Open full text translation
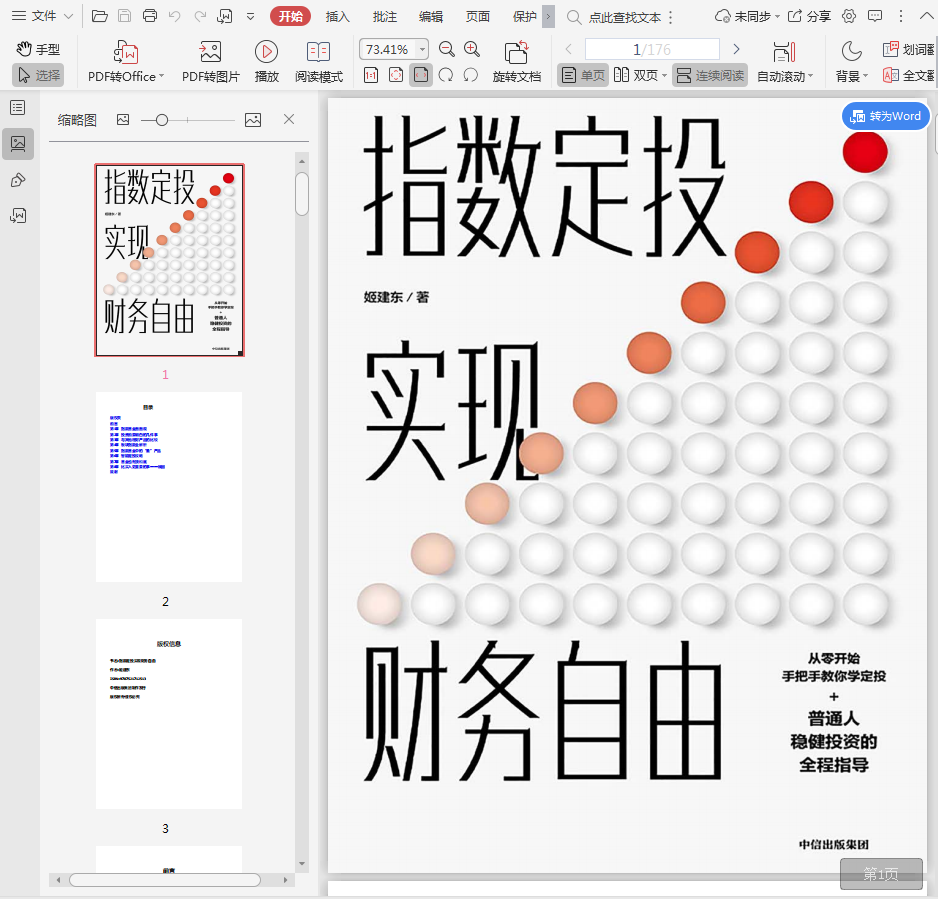The height and width of the screenshot is (899, 938). coord(908,75)
